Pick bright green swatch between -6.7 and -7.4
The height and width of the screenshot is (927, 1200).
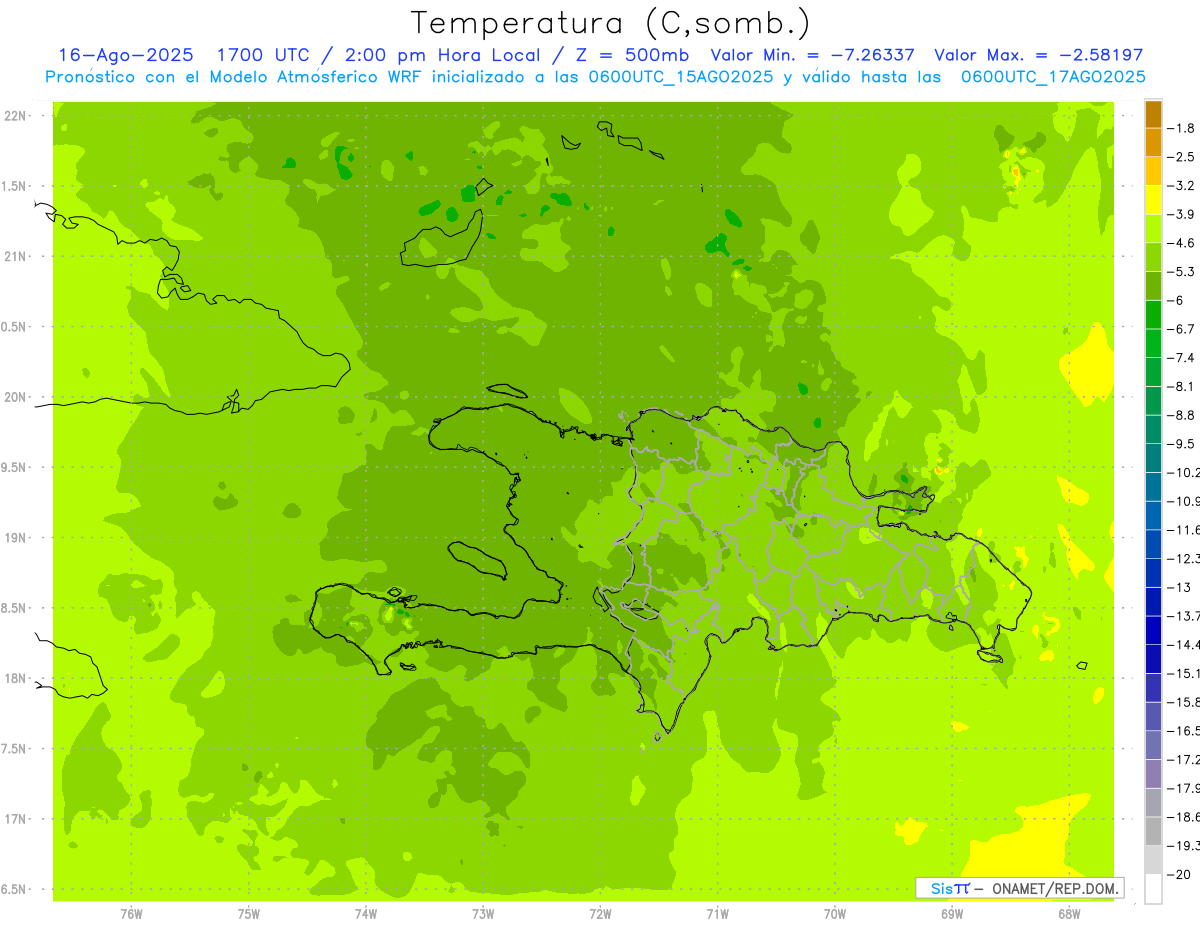click(x=1153, y=343)
